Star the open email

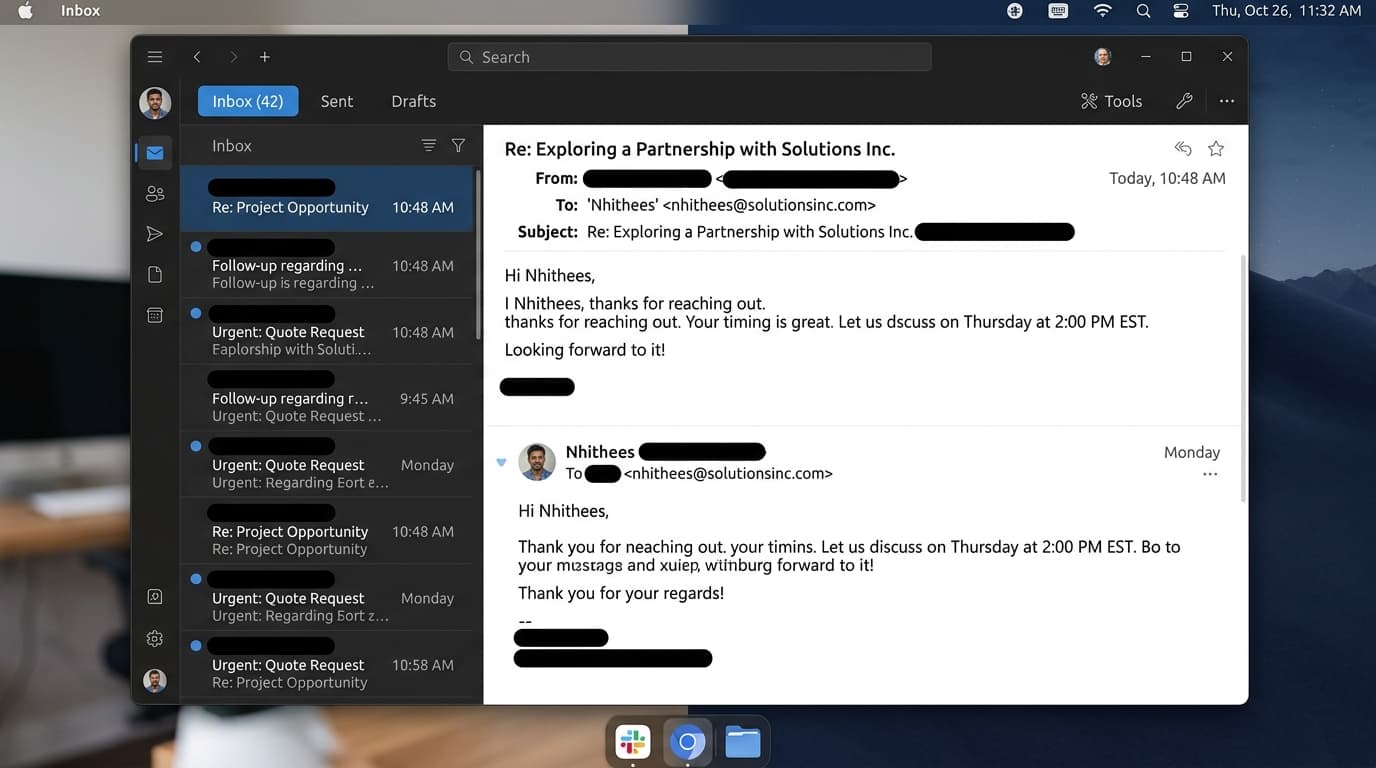[1216, 148]
